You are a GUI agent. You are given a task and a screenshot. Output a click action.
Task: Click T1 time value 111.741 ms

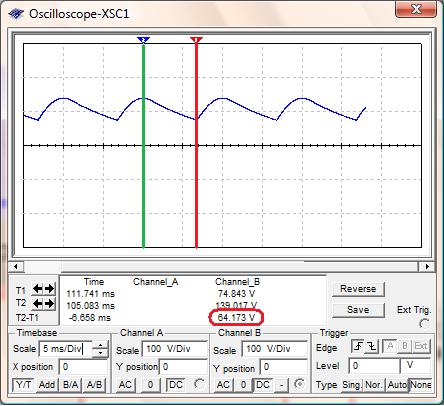90,294
